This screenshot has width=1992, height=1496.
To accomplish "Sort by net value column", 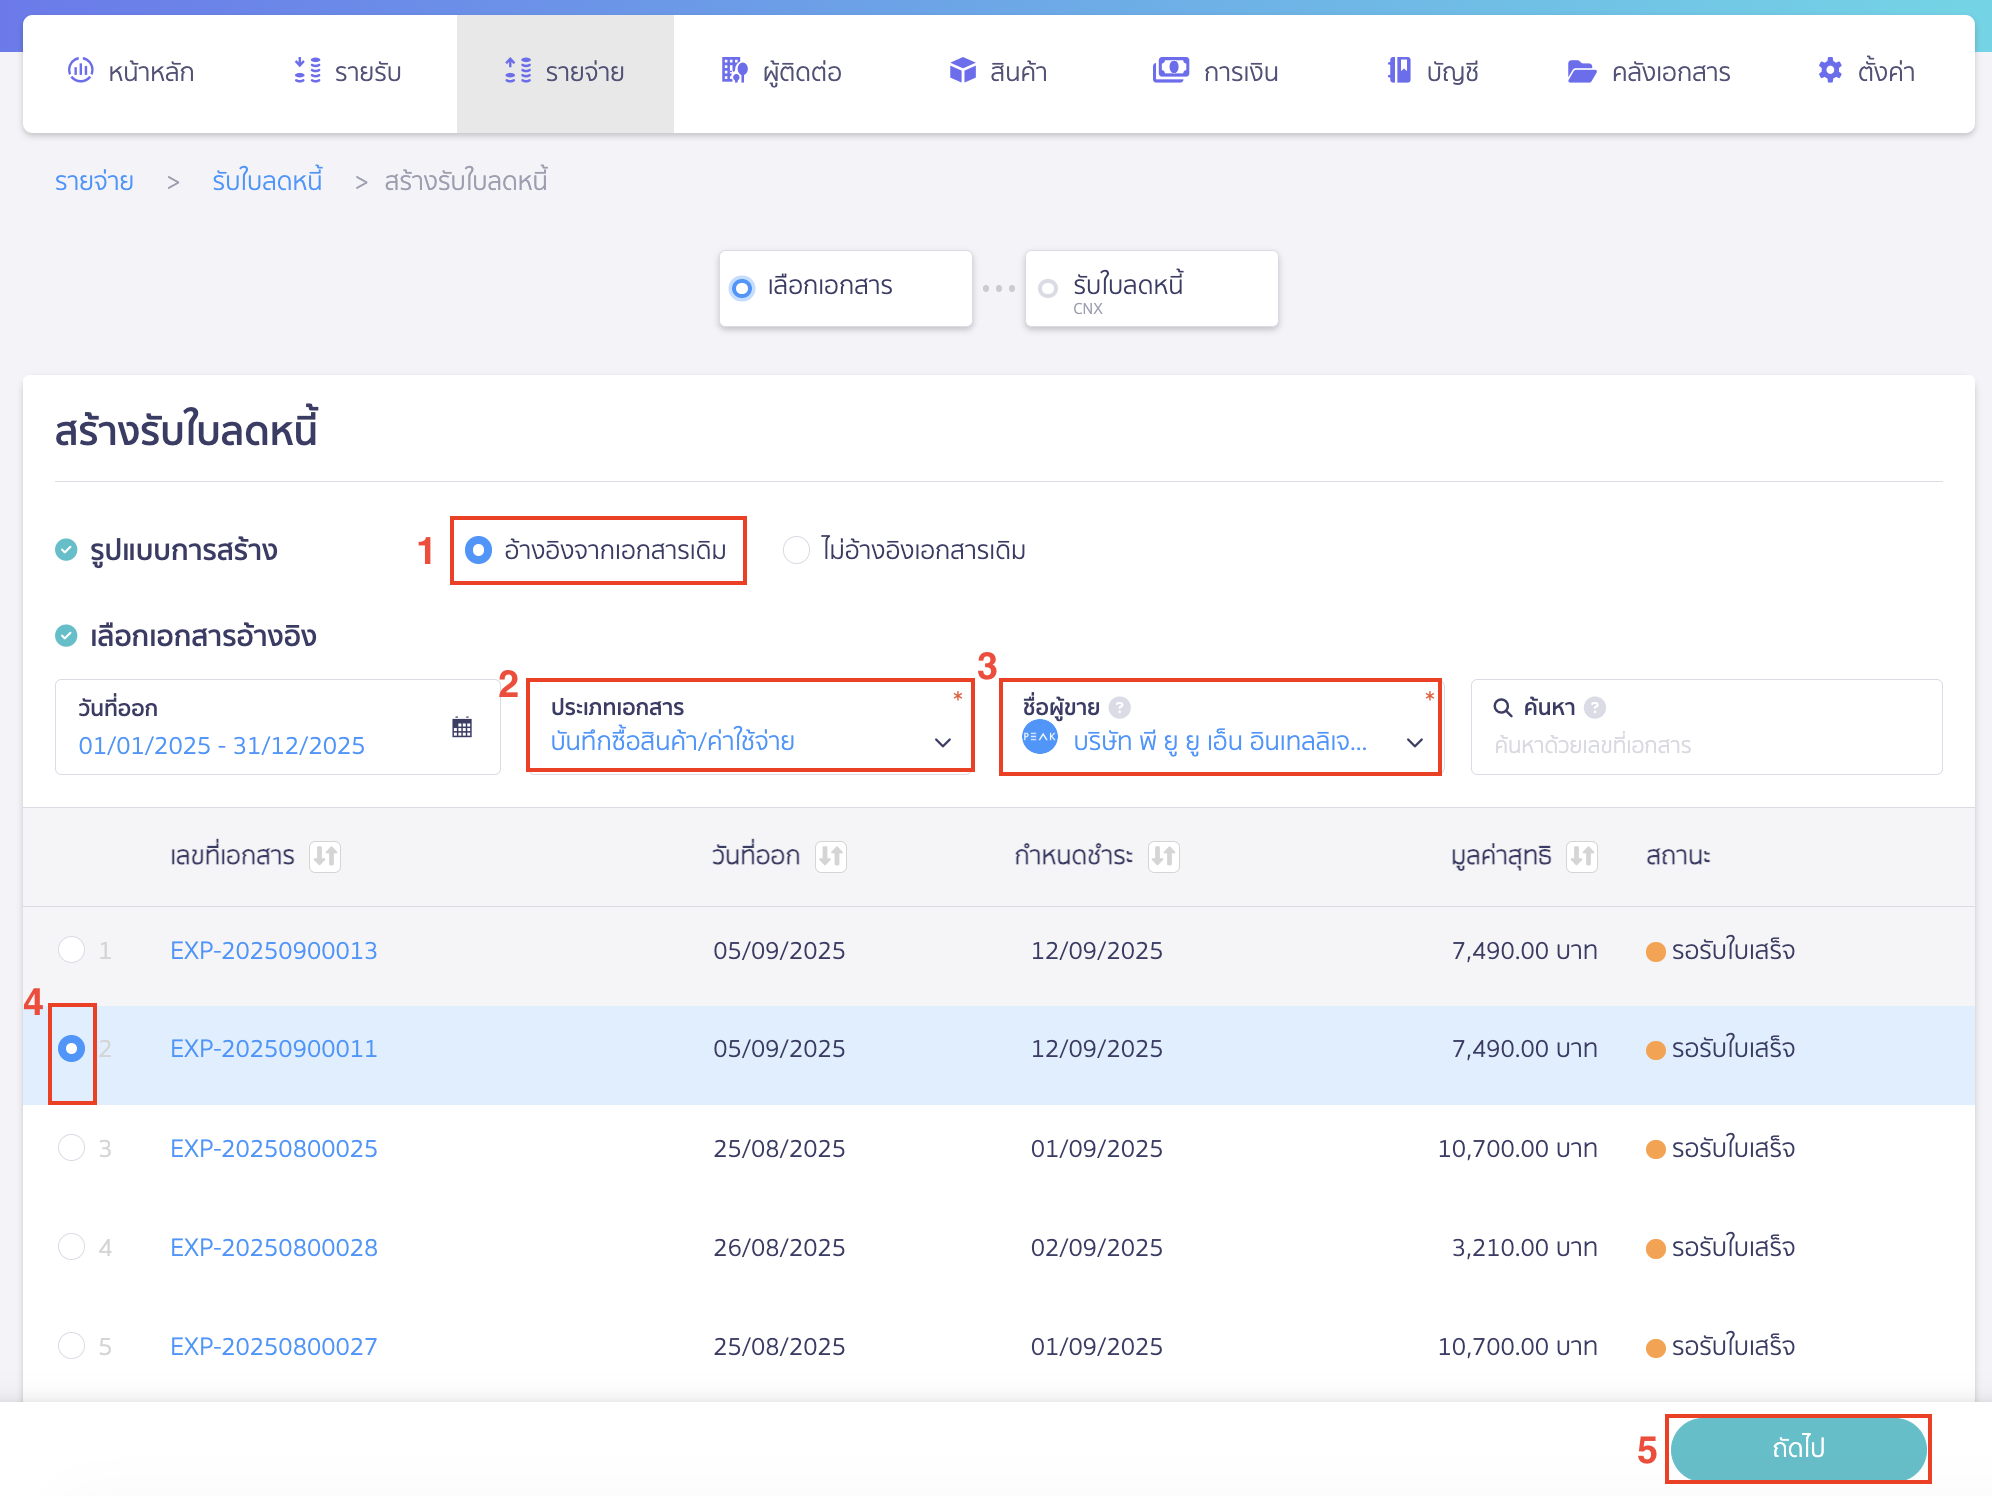I will (x=1581, y=856).
